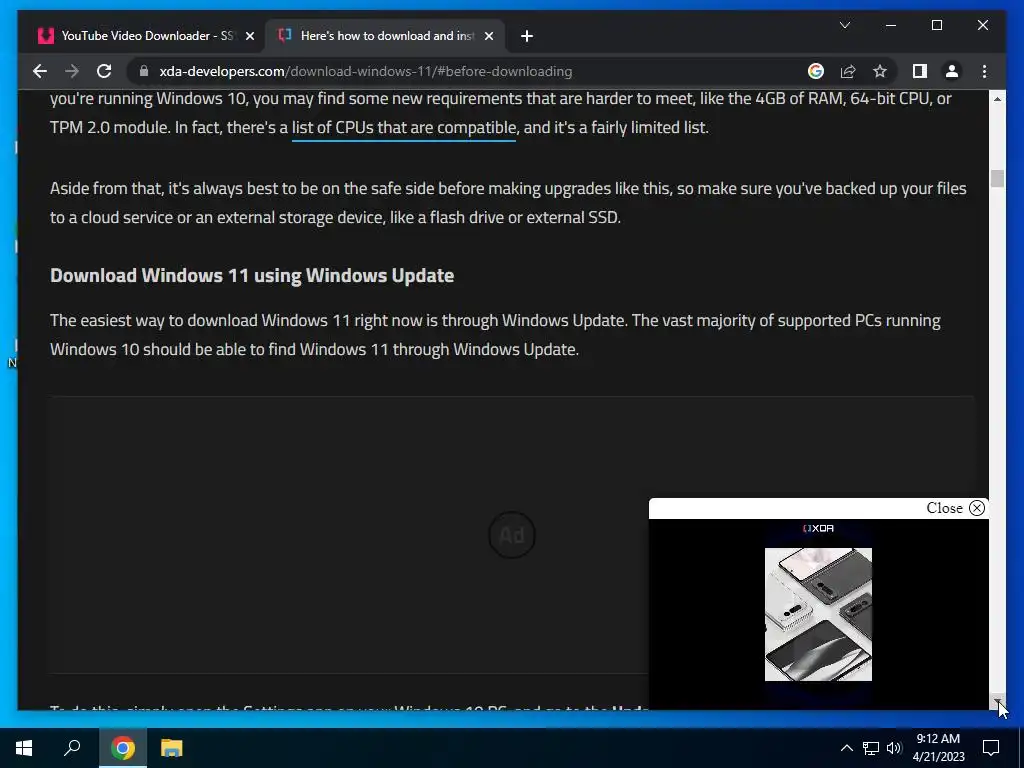Click the page scrollbar thumb

[x=997, y=178]
